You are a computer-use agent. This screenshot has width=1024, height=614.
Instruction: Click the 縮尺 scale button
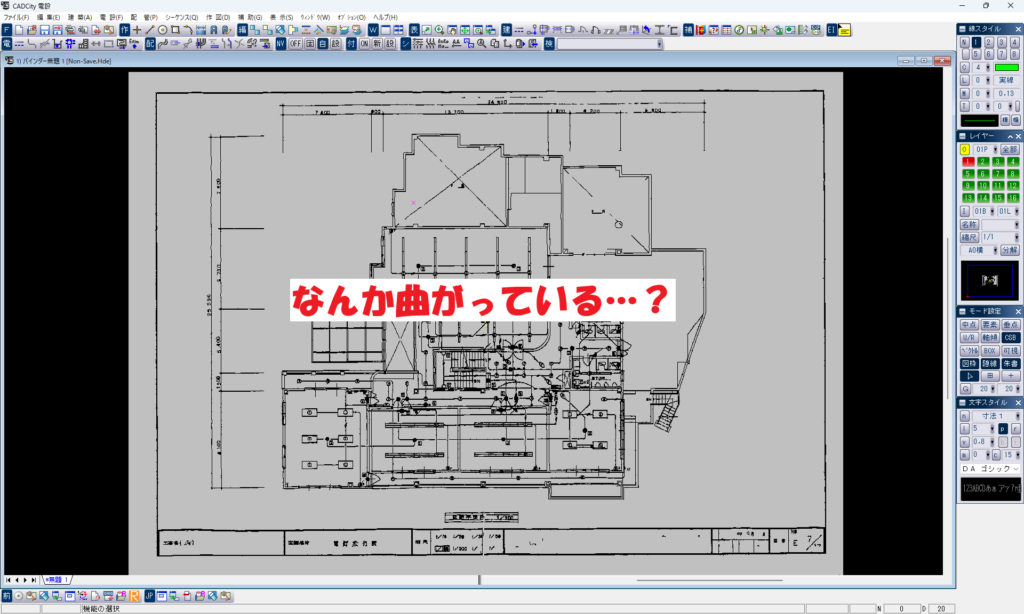click(x=969, y=237)
